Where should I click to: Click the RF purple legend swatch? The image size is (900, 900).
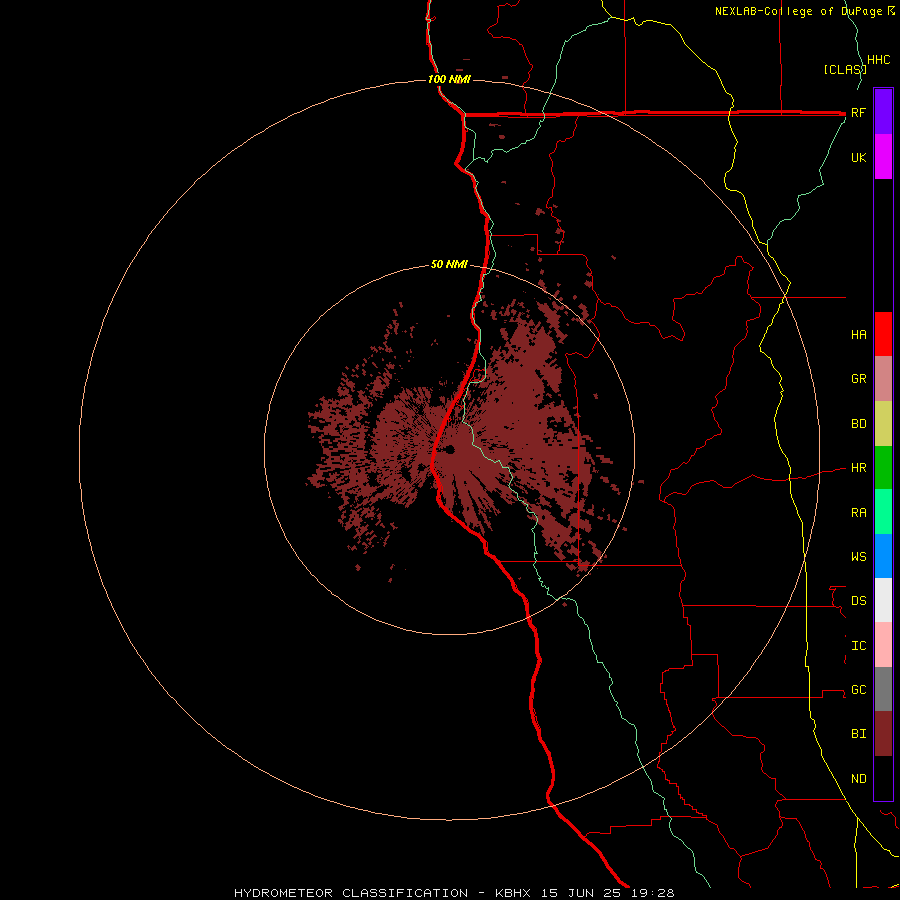click(x=883, y=111)
